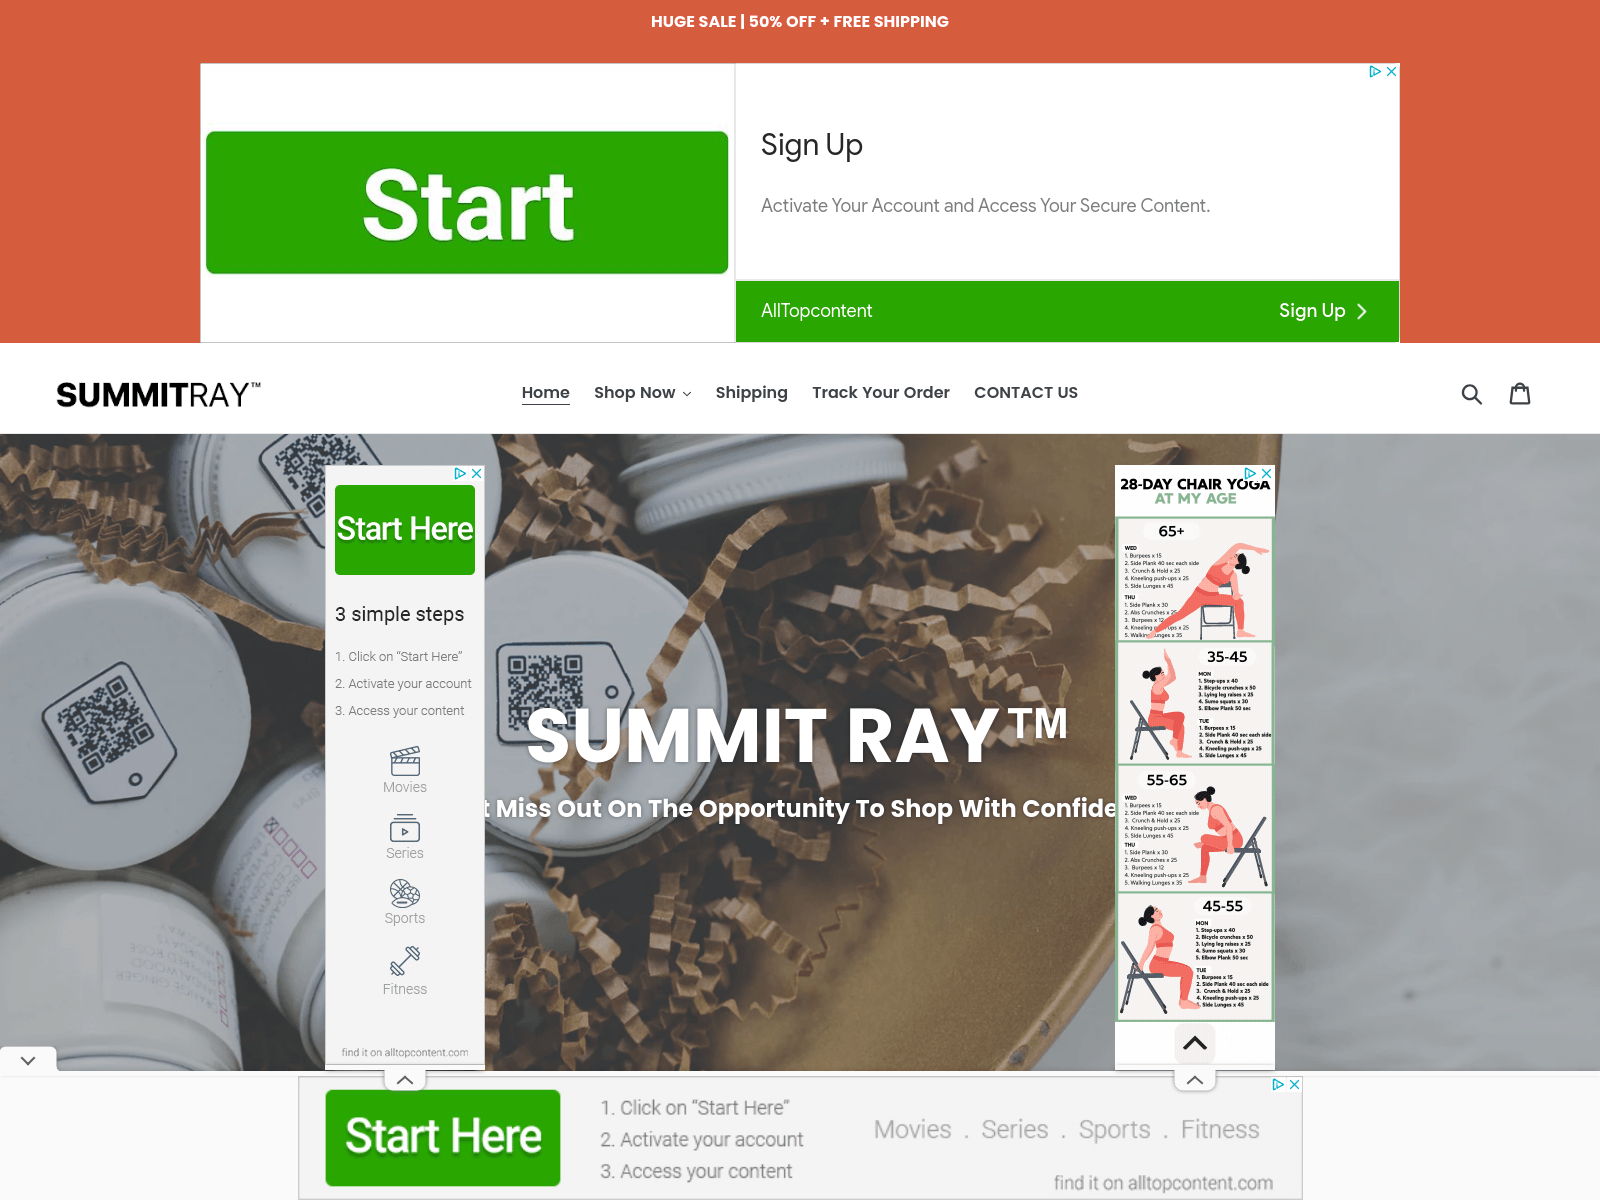Click the Movies clapperboard icon
The width and height of the screenshot is (1600, 1200).
(x=405, y=761)
